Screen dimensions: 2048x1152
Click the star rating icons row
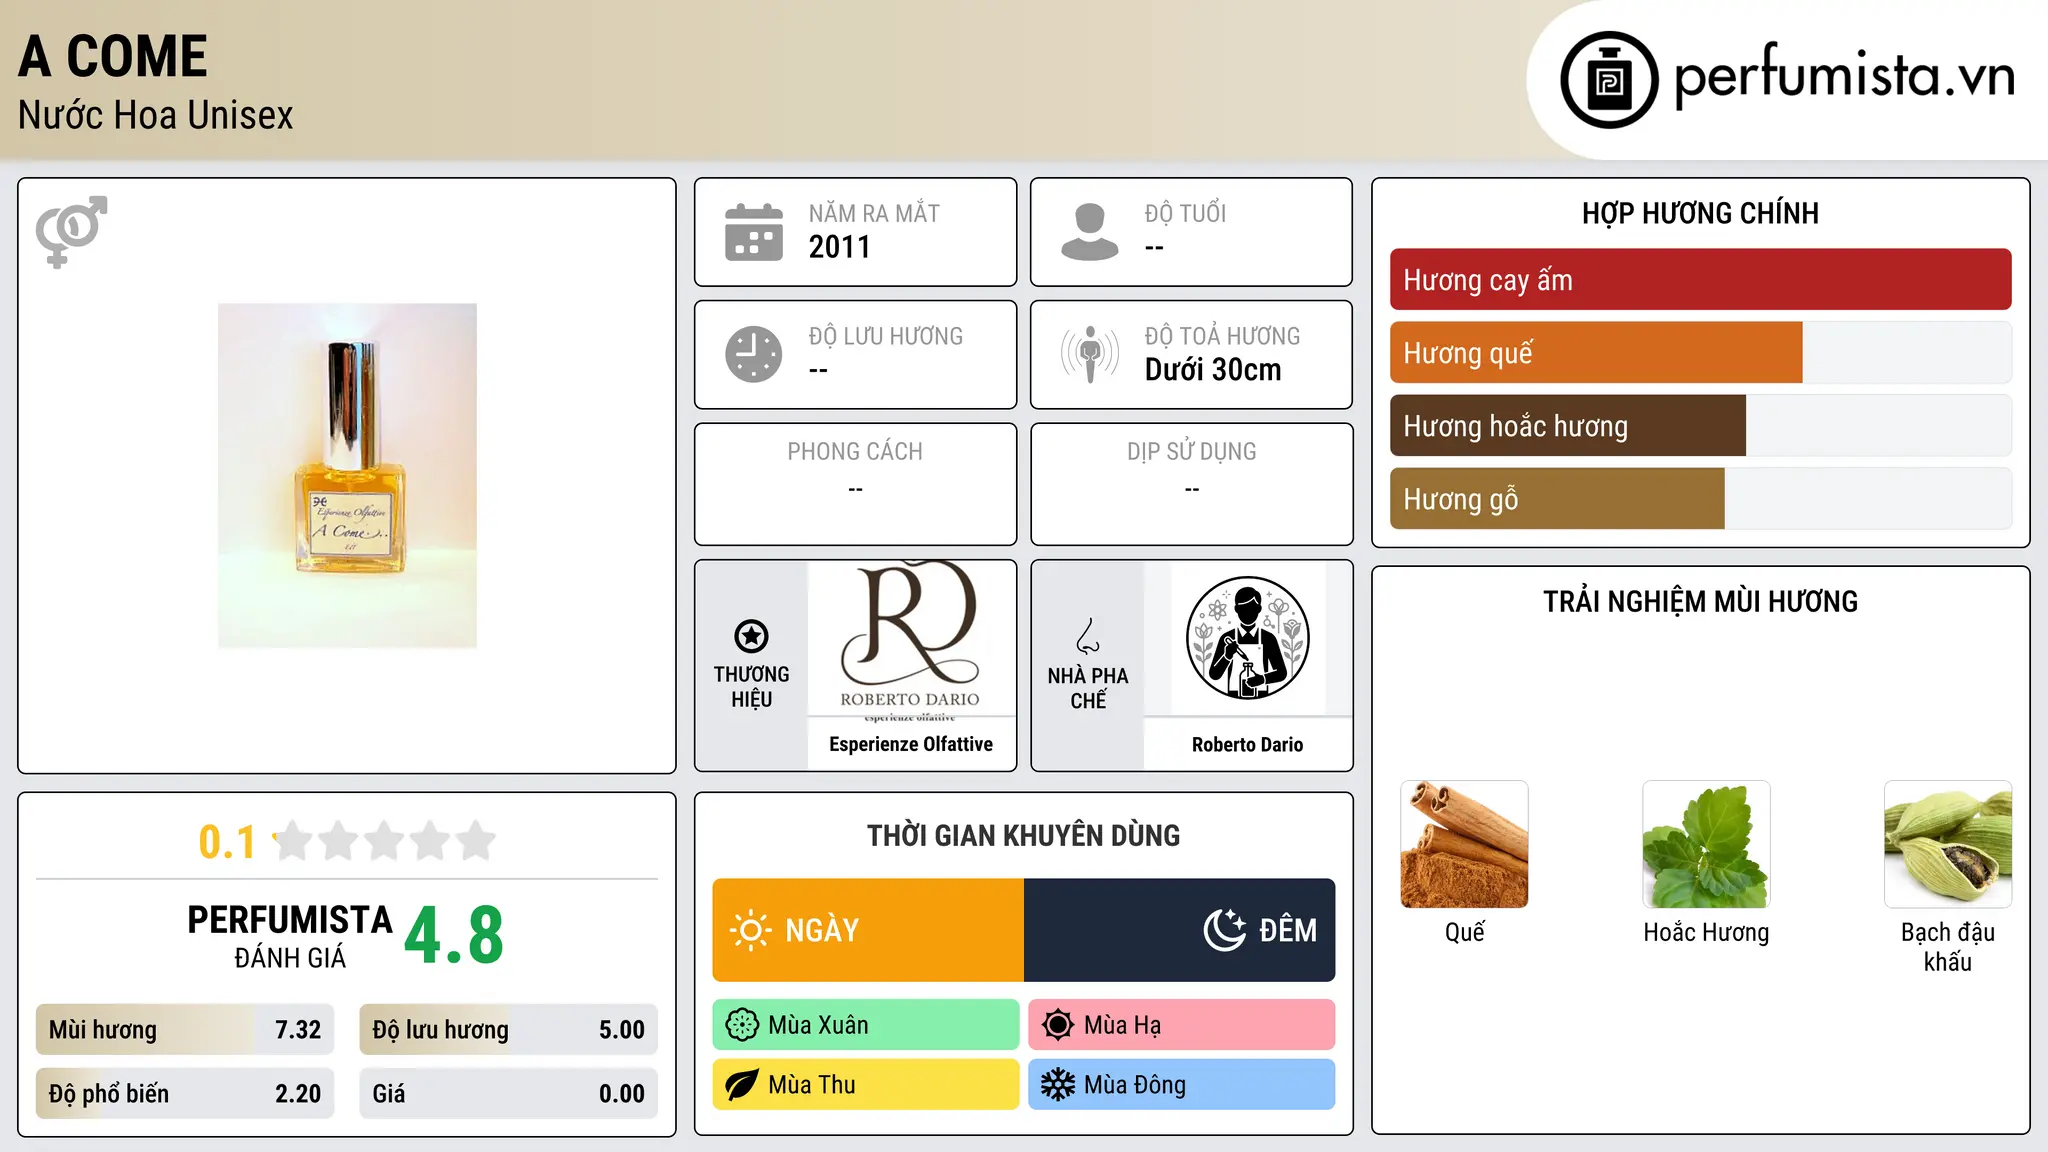[384, 841]
